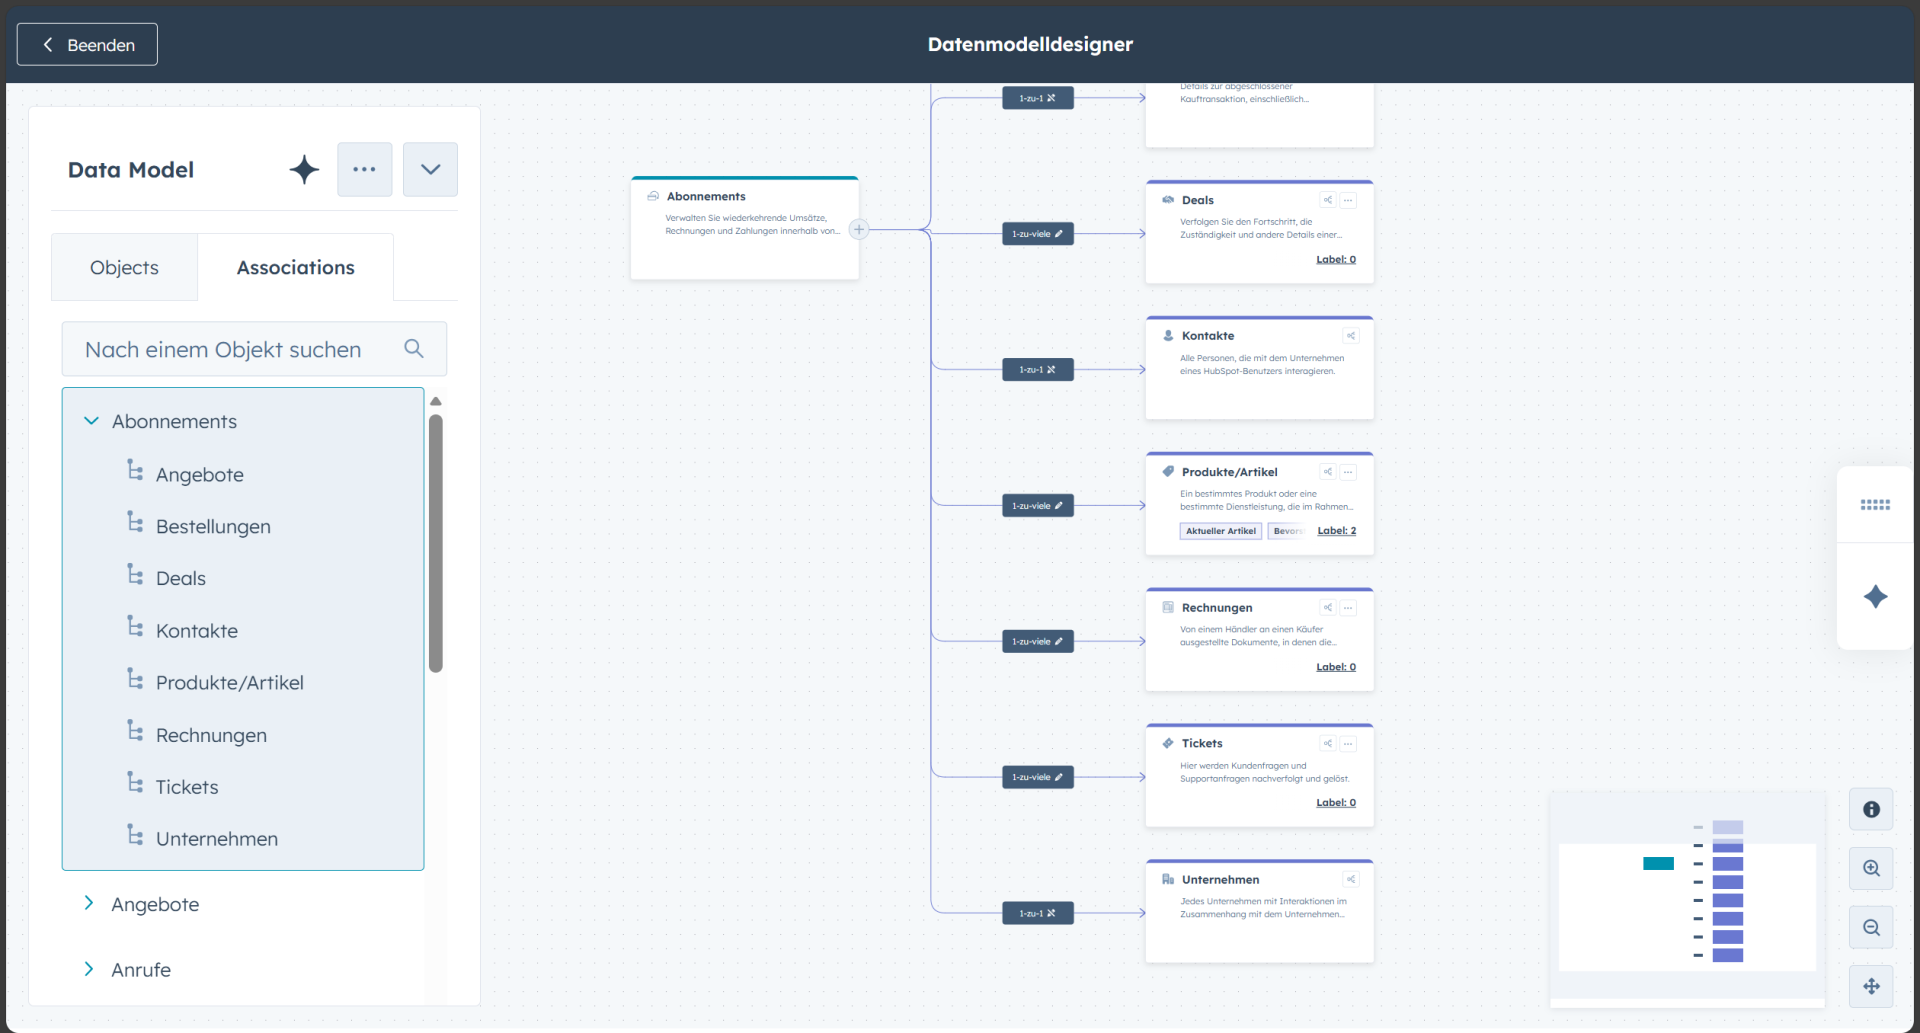Click the association icon on the Kontakte card

(x=1352, y=335)
